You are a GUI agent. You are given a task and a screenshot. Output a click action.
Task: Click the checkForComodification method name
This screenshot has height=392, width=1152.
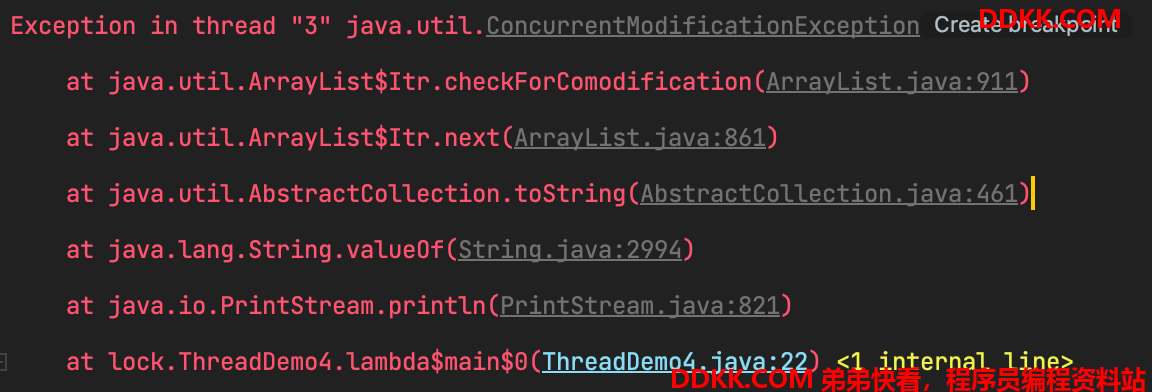pos(599,82)
